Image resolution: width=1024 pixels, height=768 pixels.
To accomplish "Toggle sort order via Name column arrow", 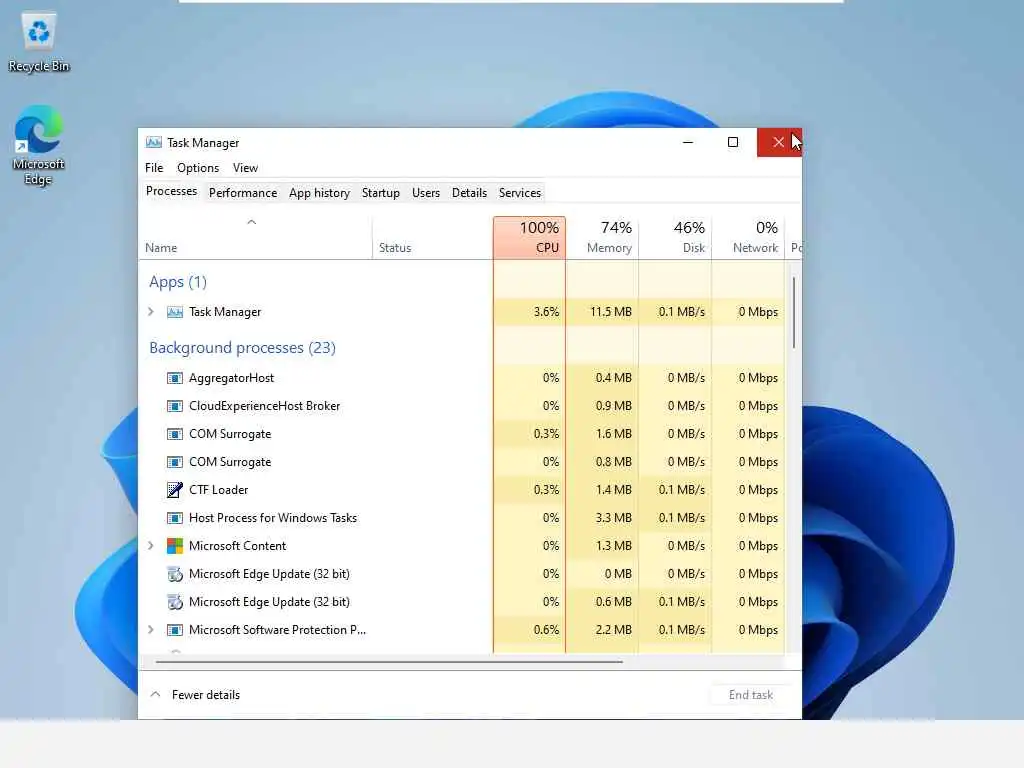I will (x=251, y=222).
